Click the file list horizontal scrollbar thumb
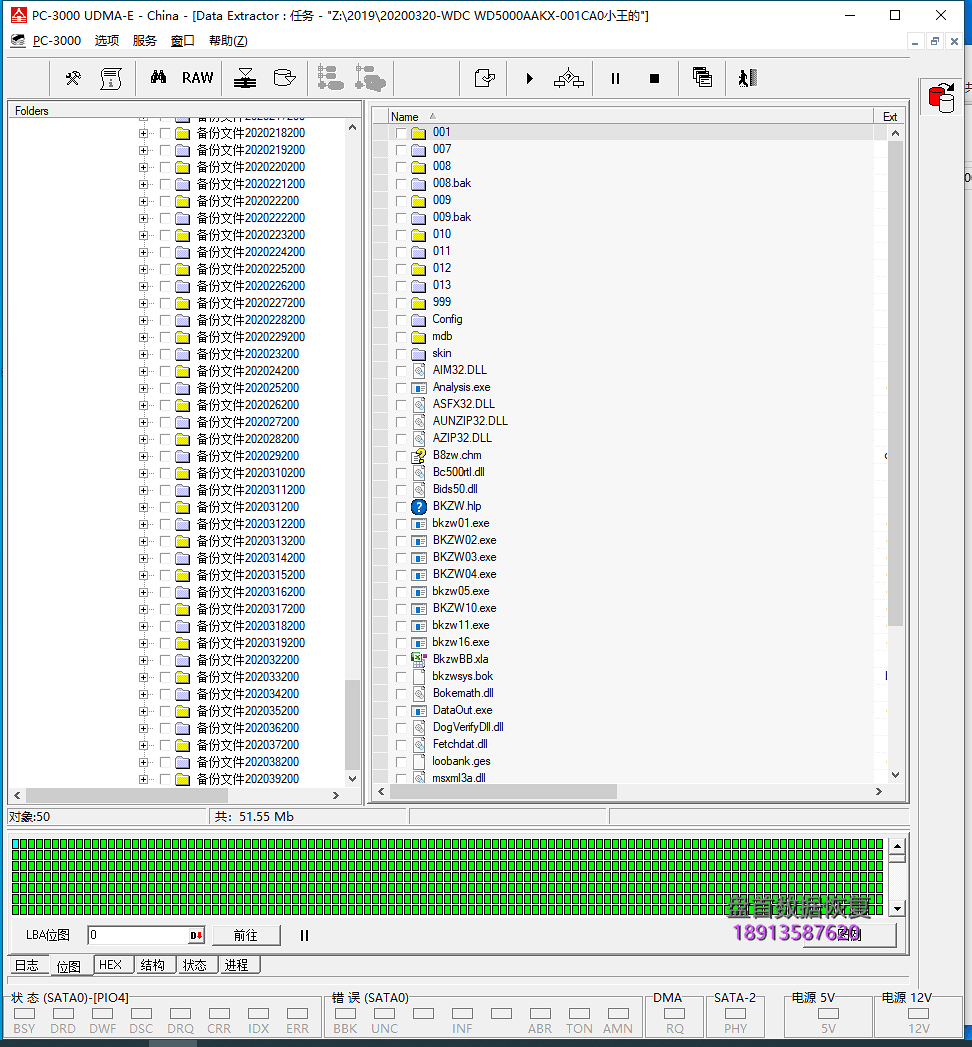This screenshot has width=972, height=1047. tap(503, 792)
